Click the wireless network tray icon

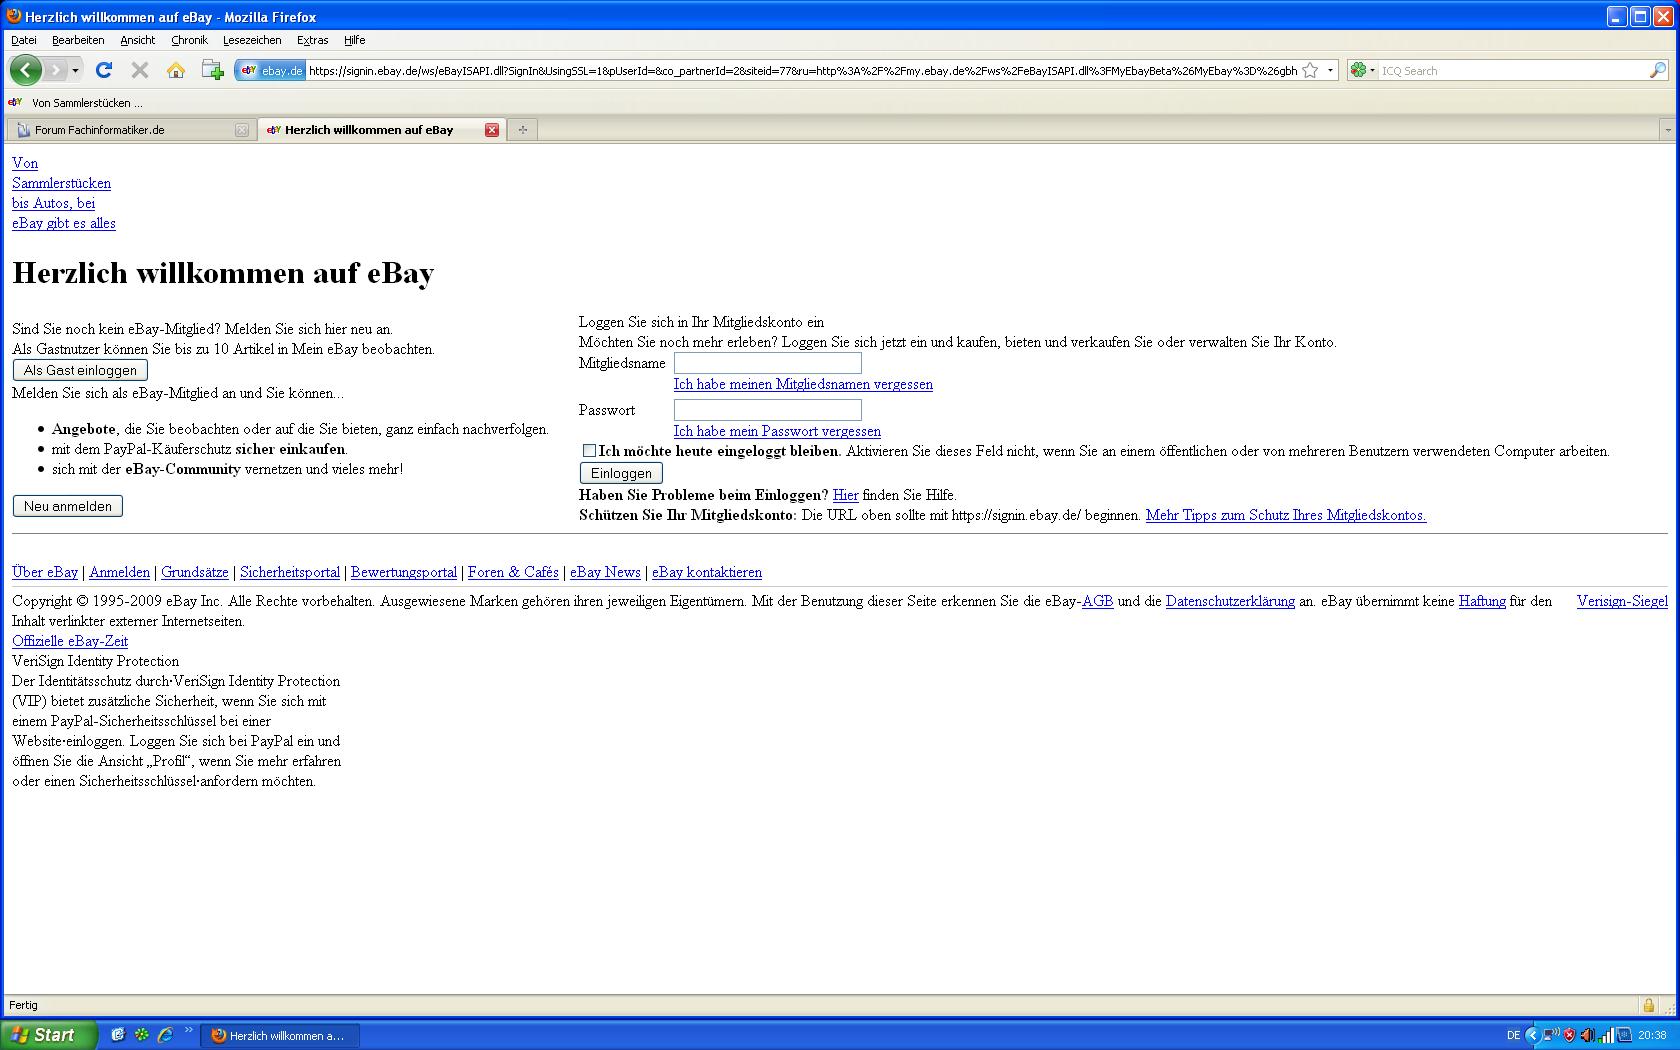click(x=1551, y=1035)
